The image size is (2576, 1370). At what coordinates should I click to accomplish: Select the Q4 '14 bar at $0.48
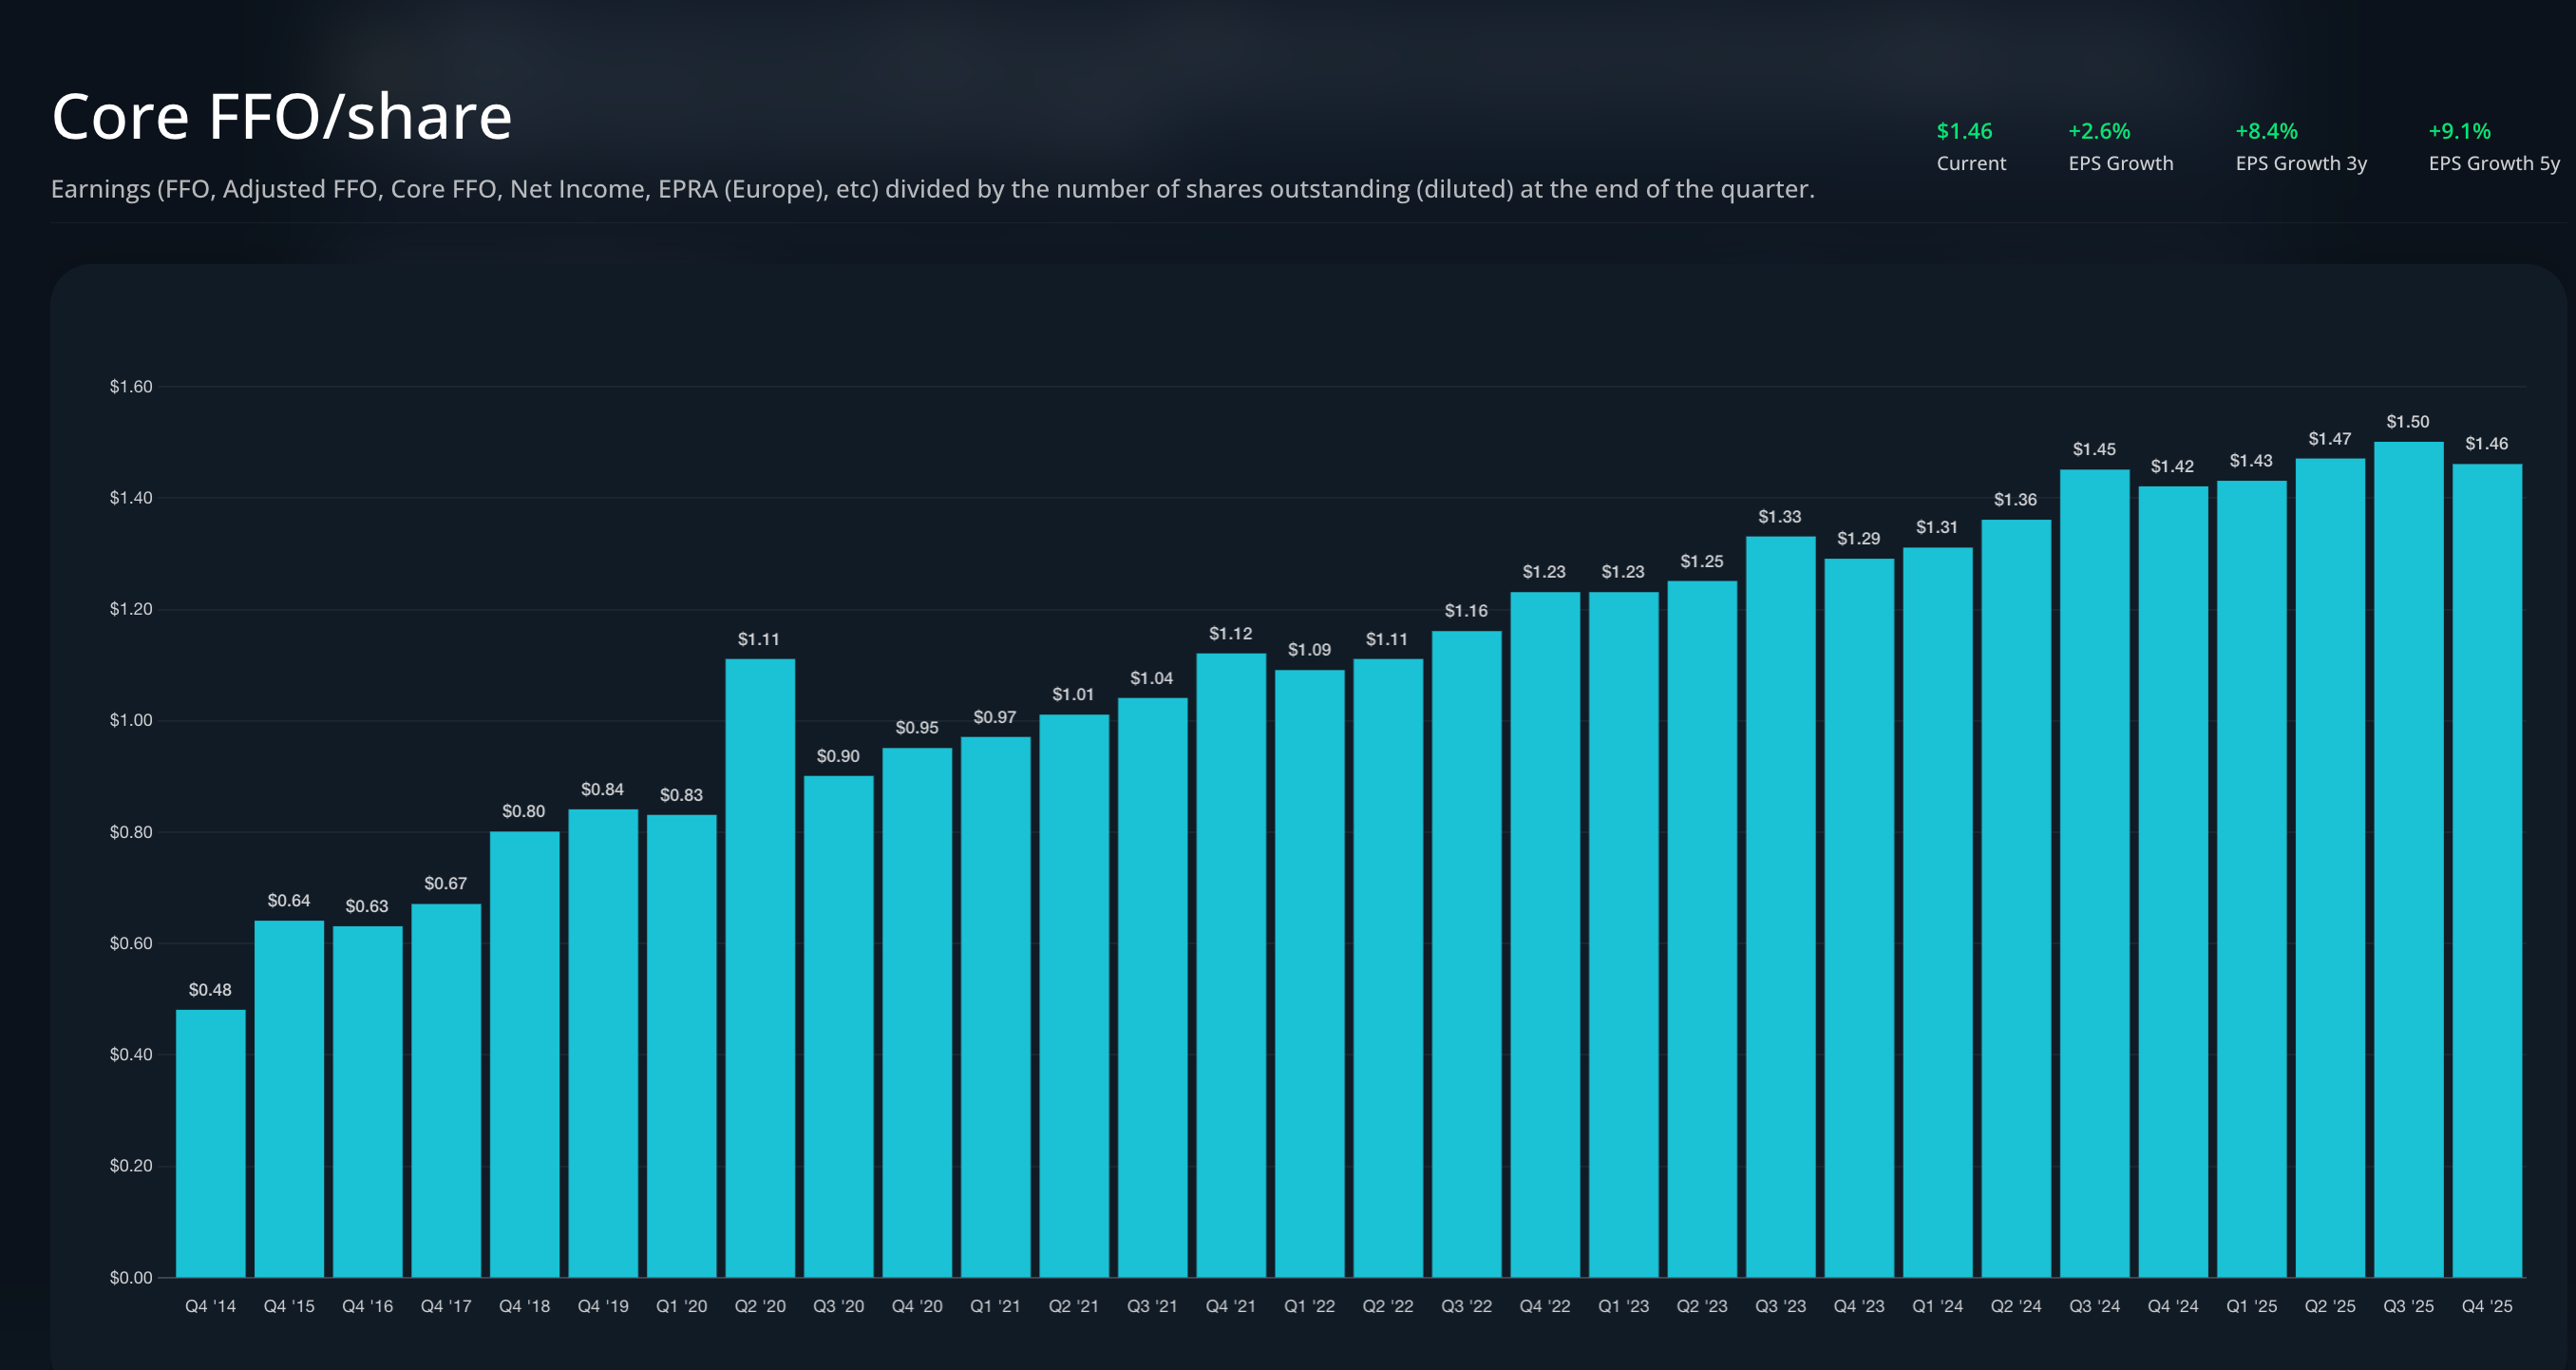pos(210,1143)
